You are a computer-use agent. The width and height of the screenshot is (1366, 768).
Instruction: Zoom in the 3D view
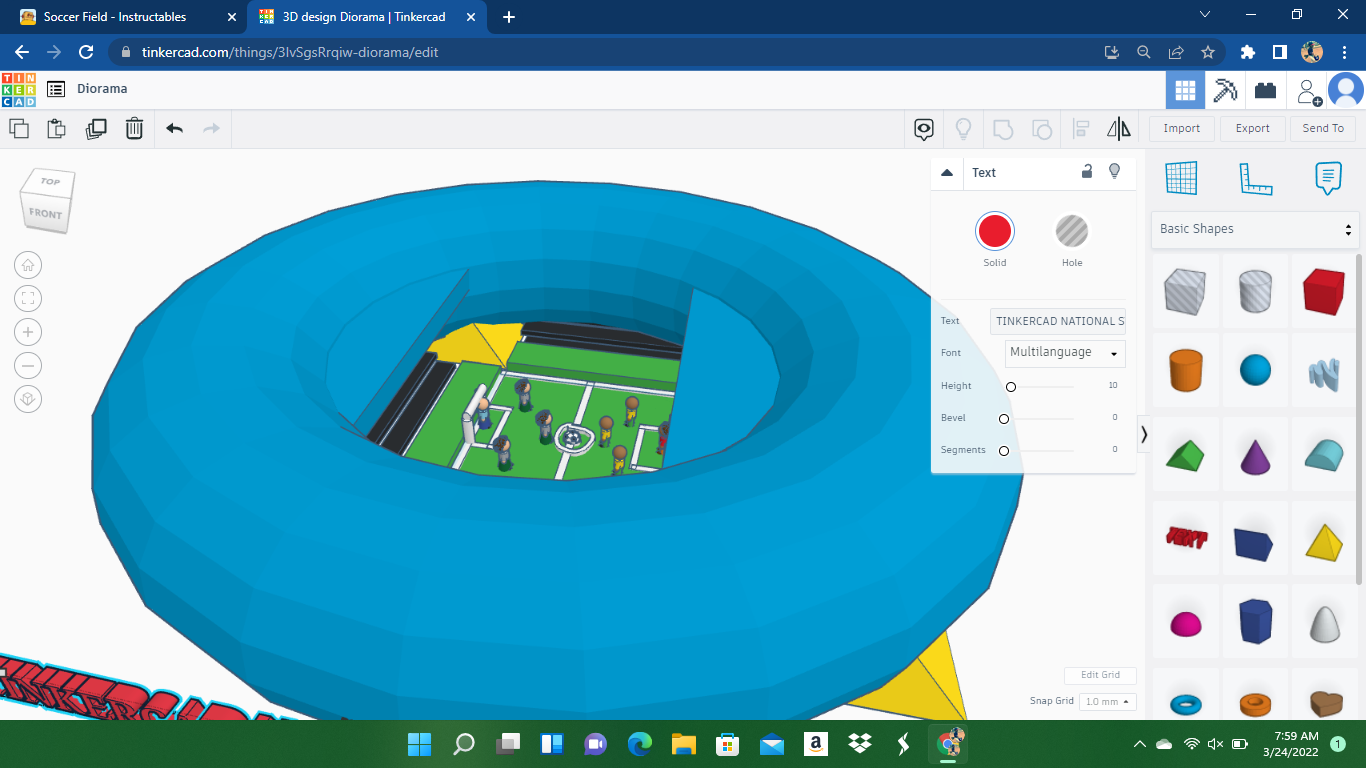point(28,332)
